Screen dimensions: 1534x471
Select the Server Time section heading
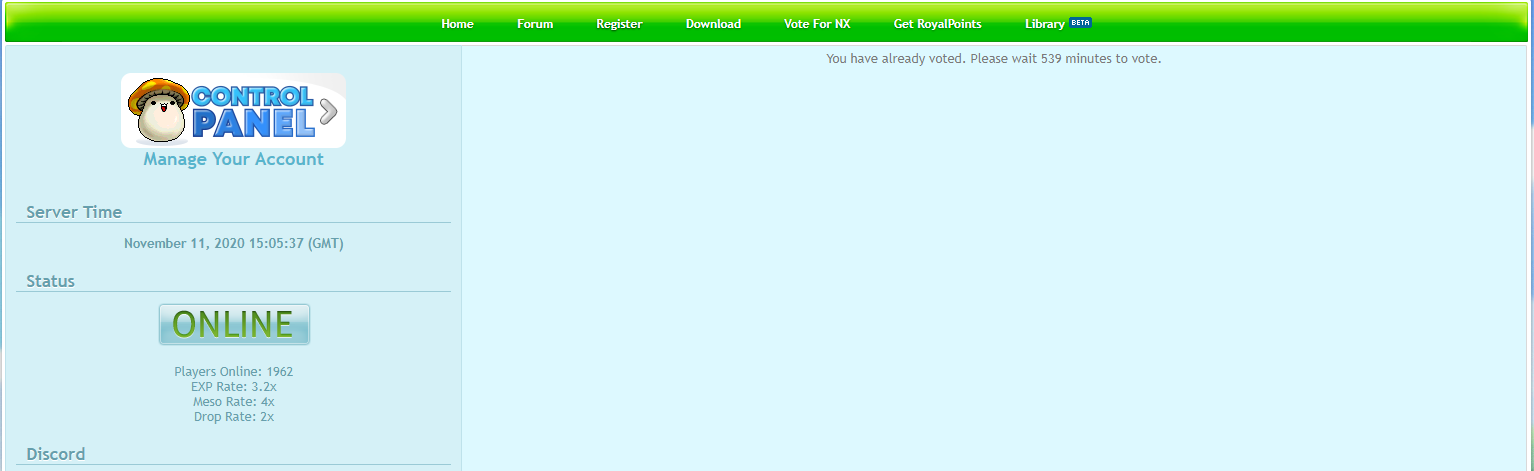tap(74, 212)
